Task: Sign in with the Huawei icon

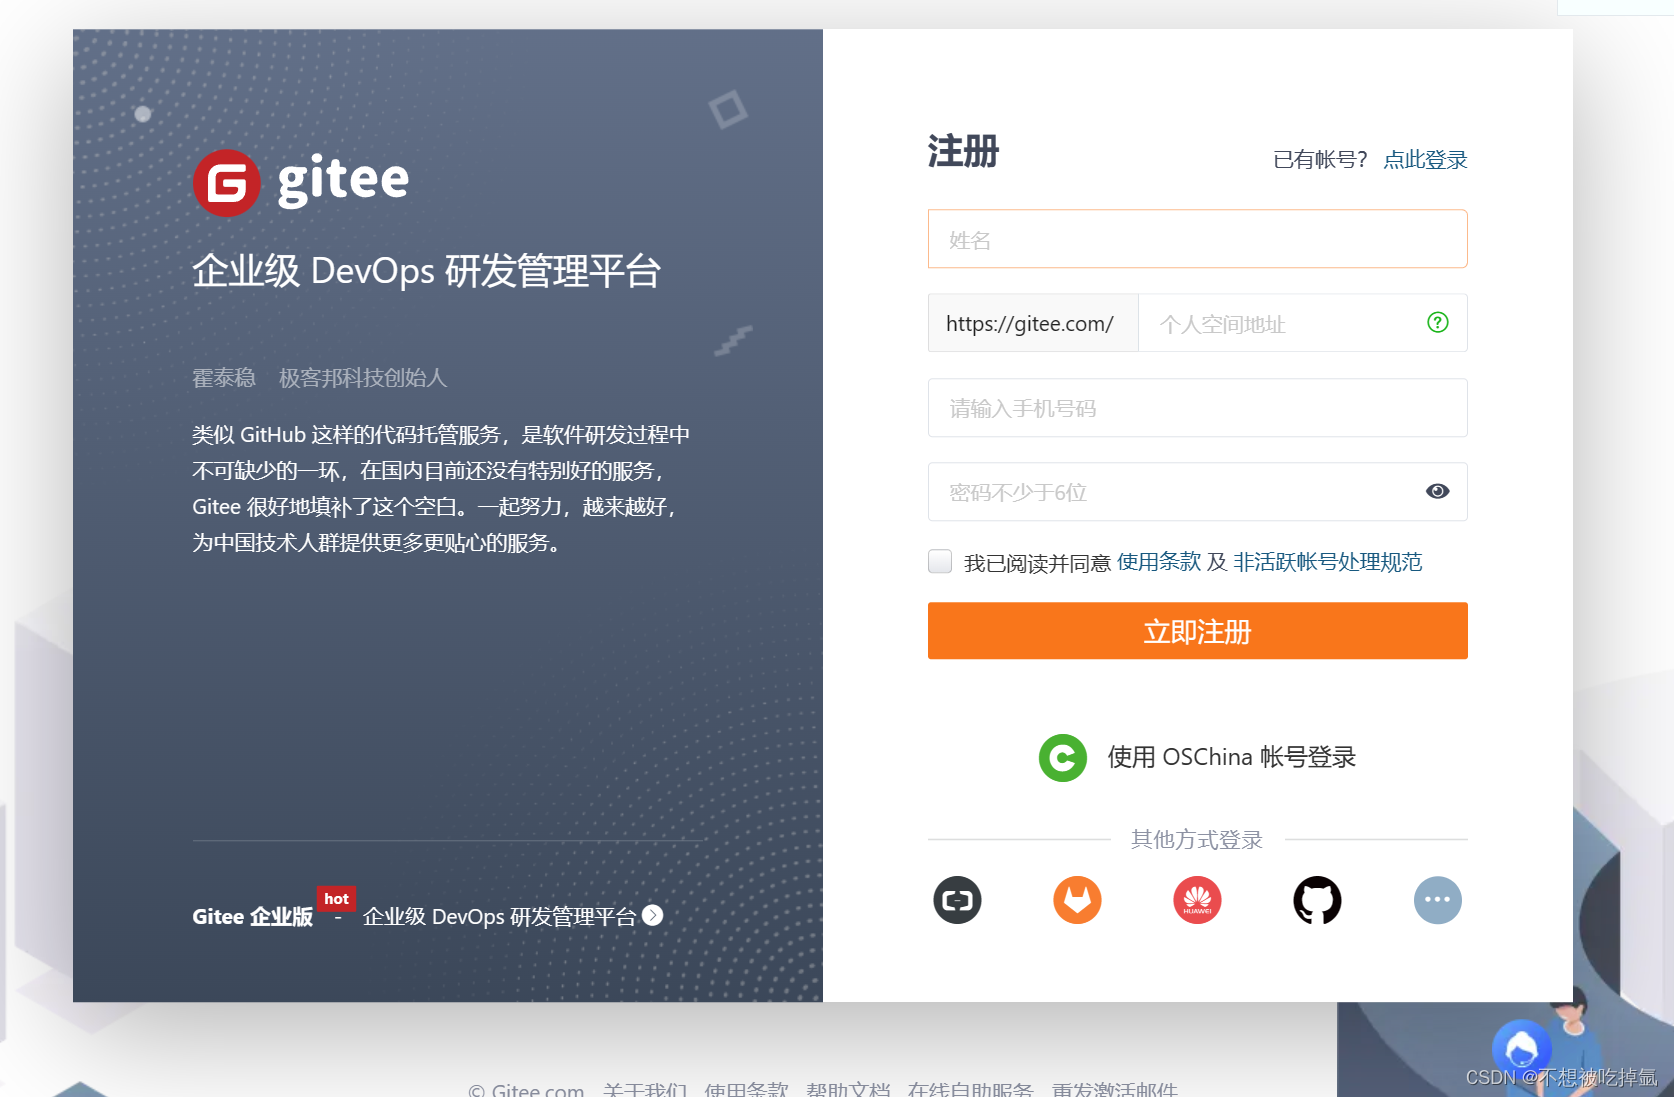Action: click(1197, 900)
